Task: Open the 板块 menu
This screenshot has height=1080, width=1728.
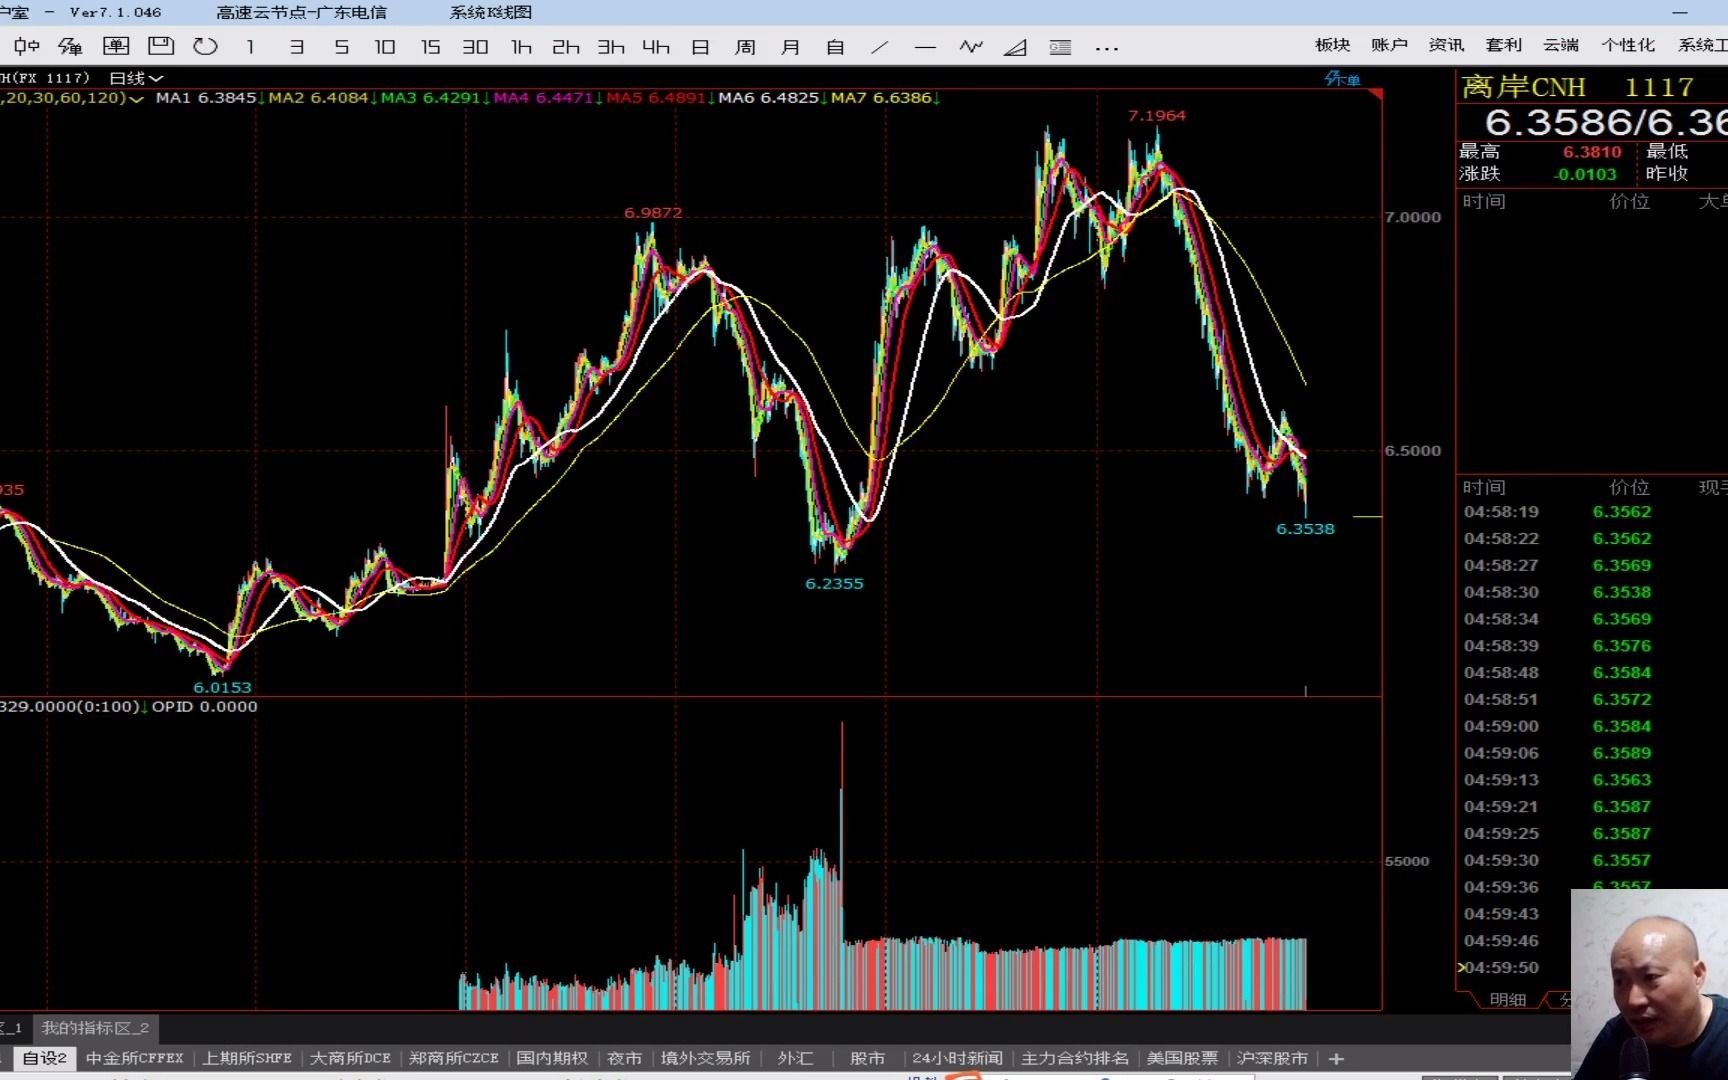Action: (x=1332, y=45)
